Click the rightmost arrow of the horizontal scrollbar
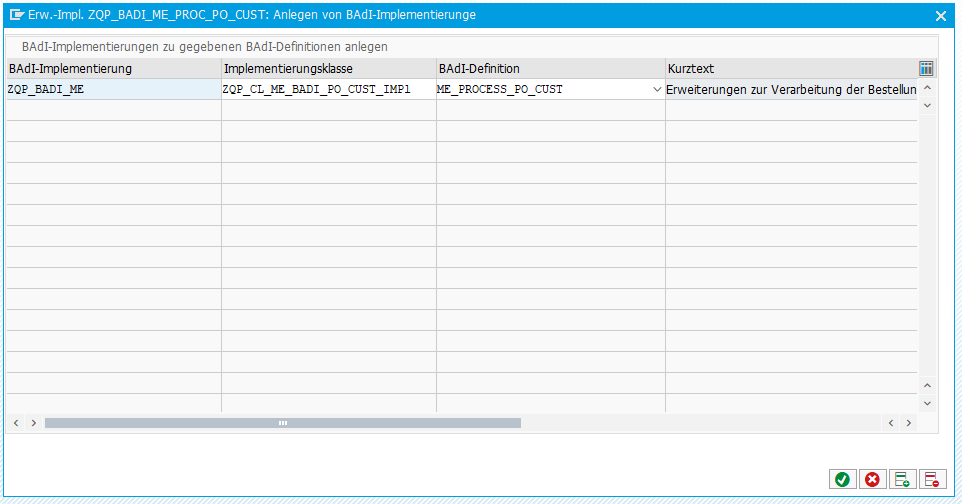 point(908,423)
